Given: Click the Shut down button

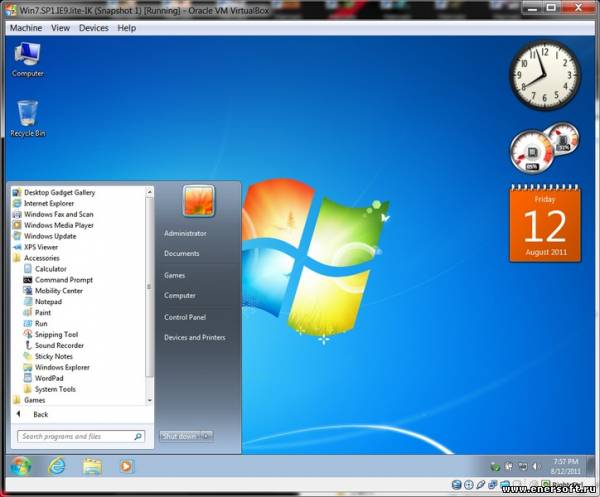Looking at the screenshot, I should pyautogui.click(x=179, y=436).
